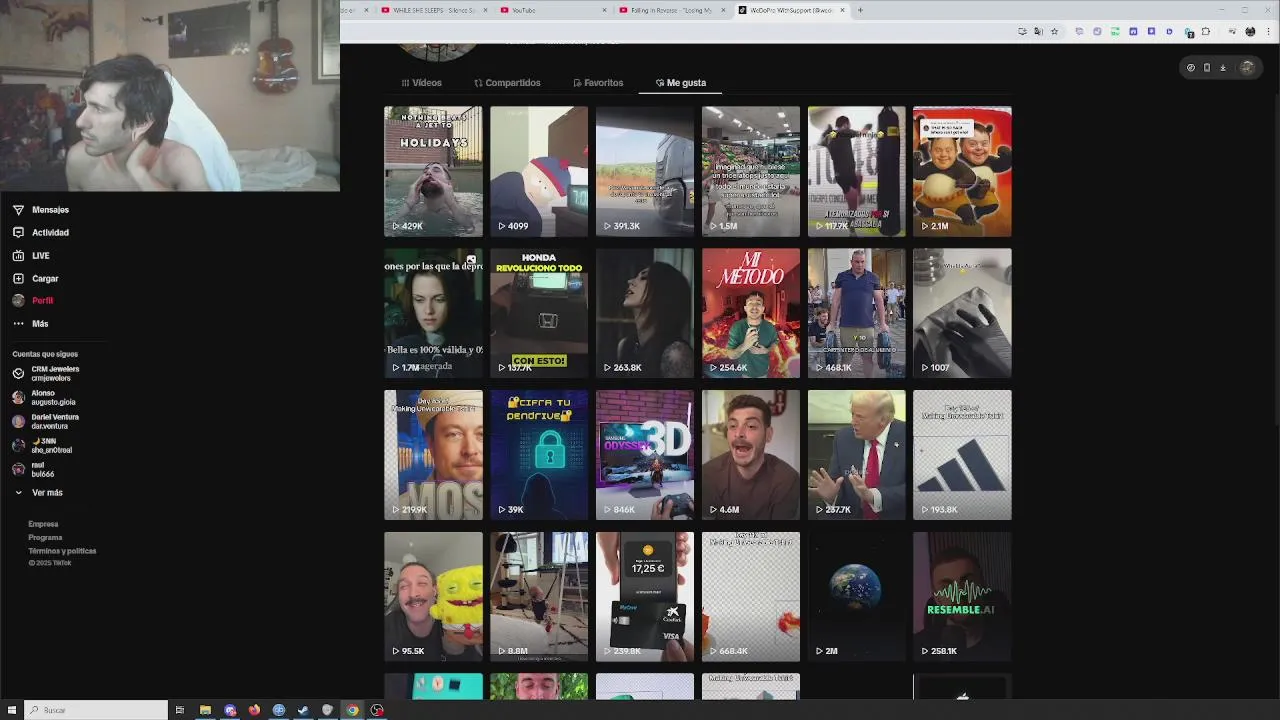Image resolution: width=1280 pixels, height=720 pixels.
Task: Select the Me gusta tab
Action: tap(681, 83)
